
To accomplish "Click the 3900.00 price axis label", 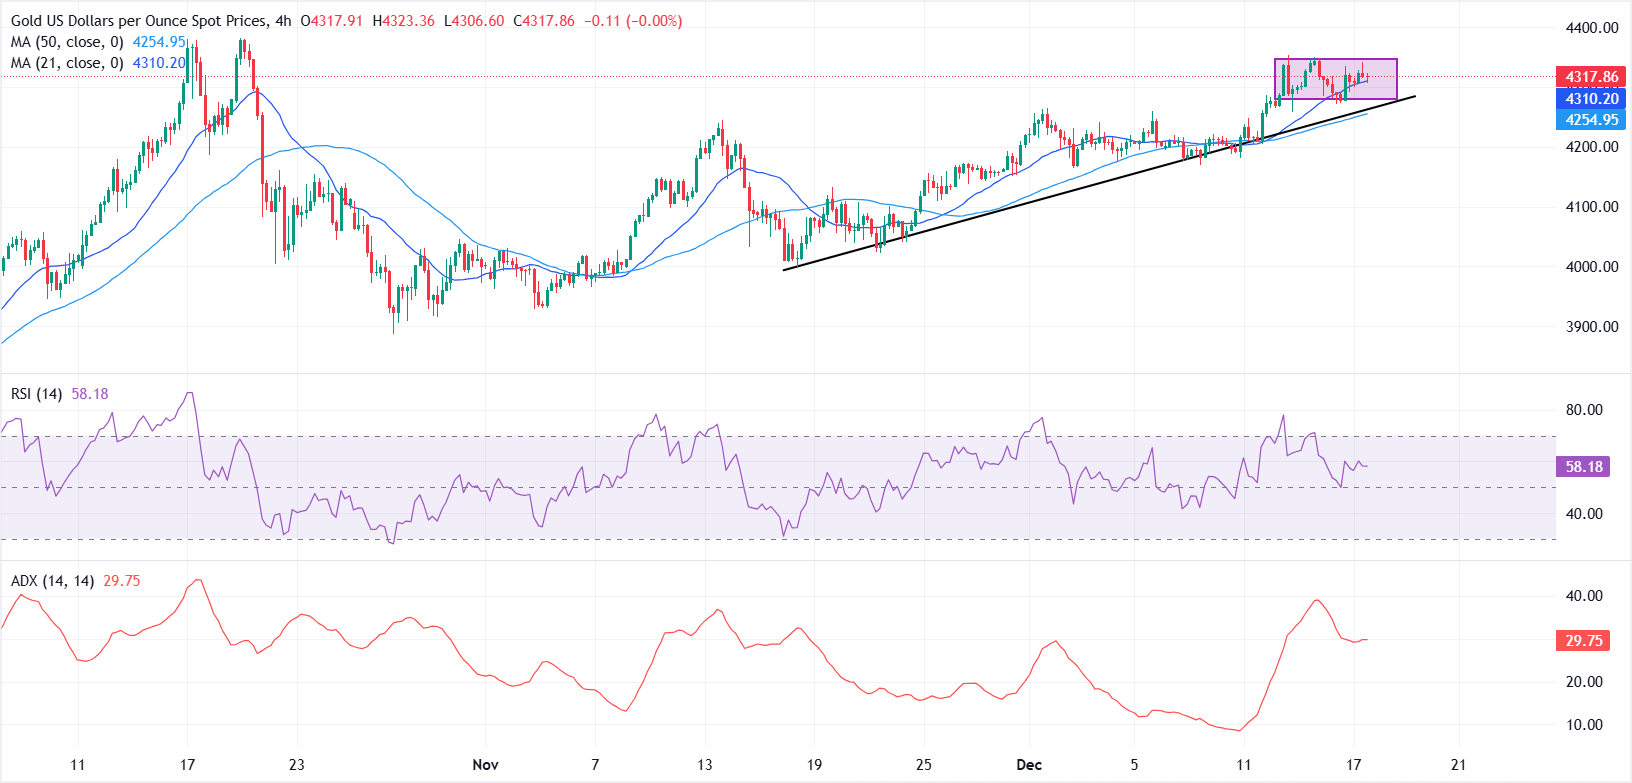I will coord(1591,327).
